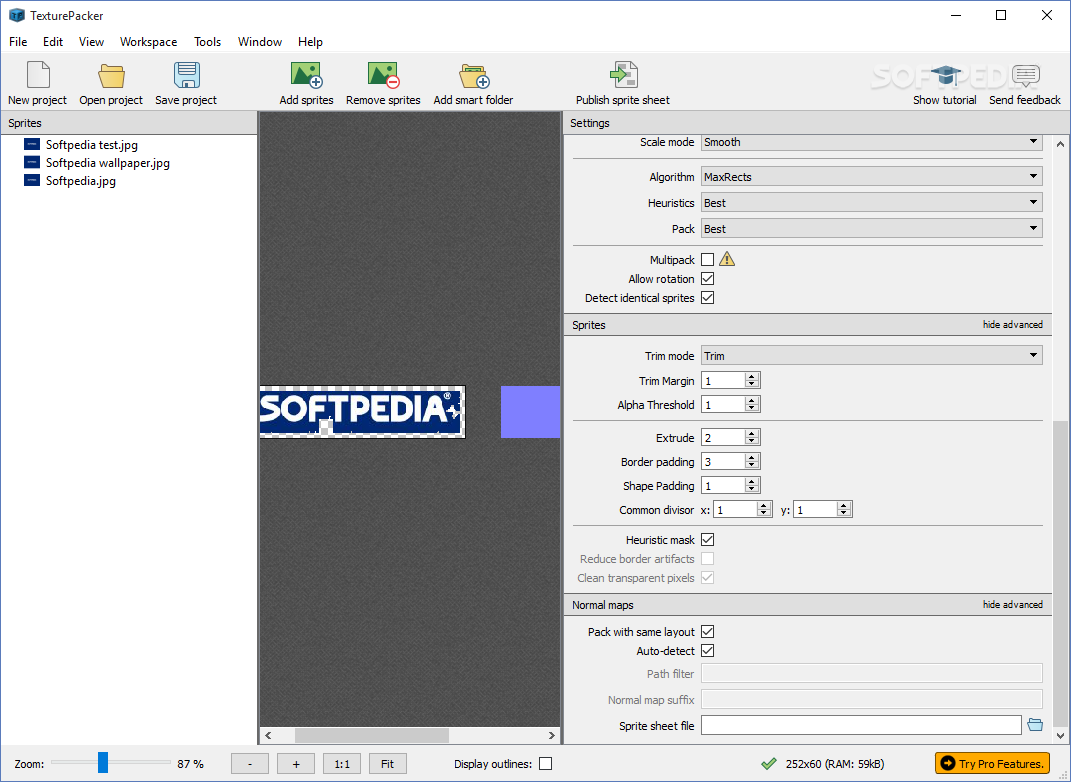Click the Settings panel vertical scrollbar thumb
The width and height of the screenshot is (1071, 782).
[x=1060, y=574]
